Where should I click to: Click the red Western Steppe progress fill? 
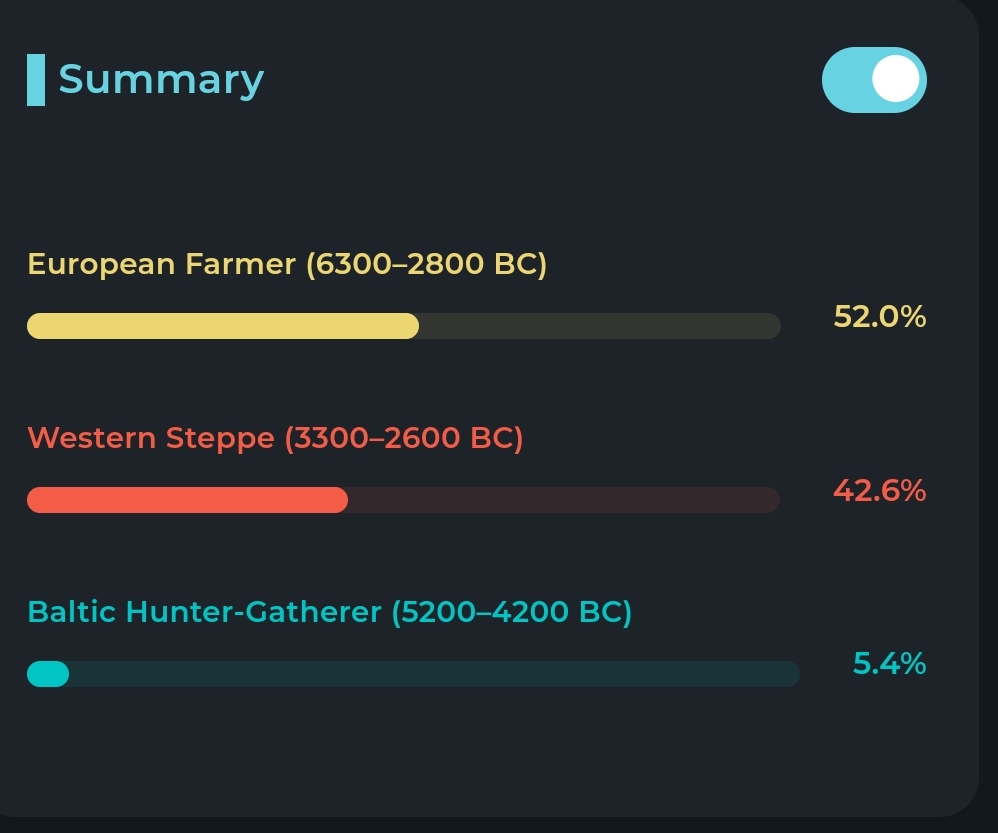click(187, 500)
